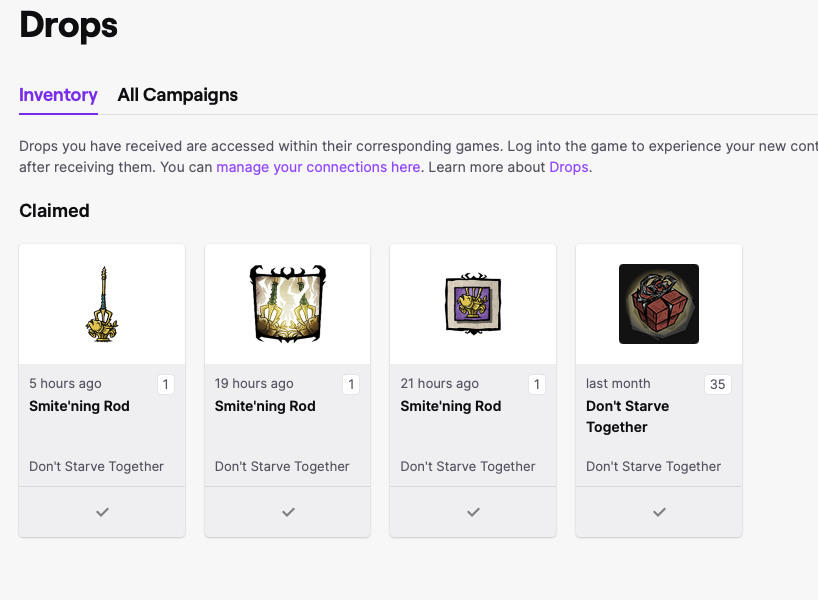
Task: Open the Learn more about Drops link
Action: coord(569,167)
